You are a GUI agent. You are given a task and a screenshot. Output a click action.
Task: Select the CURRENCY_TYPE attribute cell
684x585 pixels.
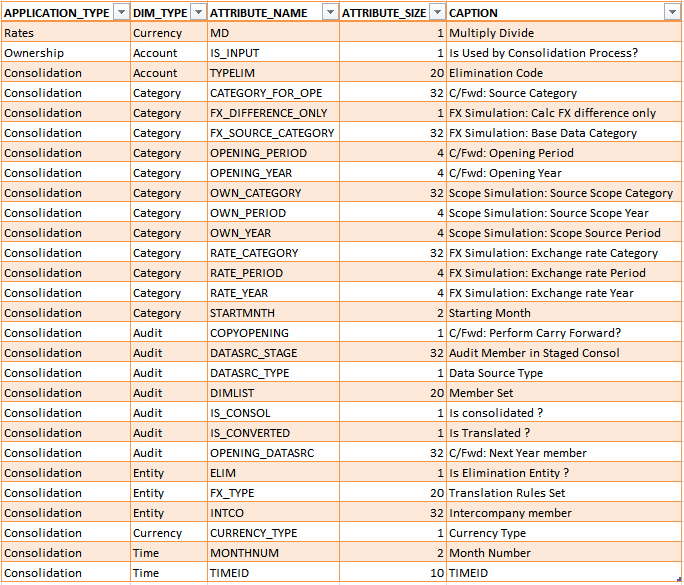click(x=272, y=533)
